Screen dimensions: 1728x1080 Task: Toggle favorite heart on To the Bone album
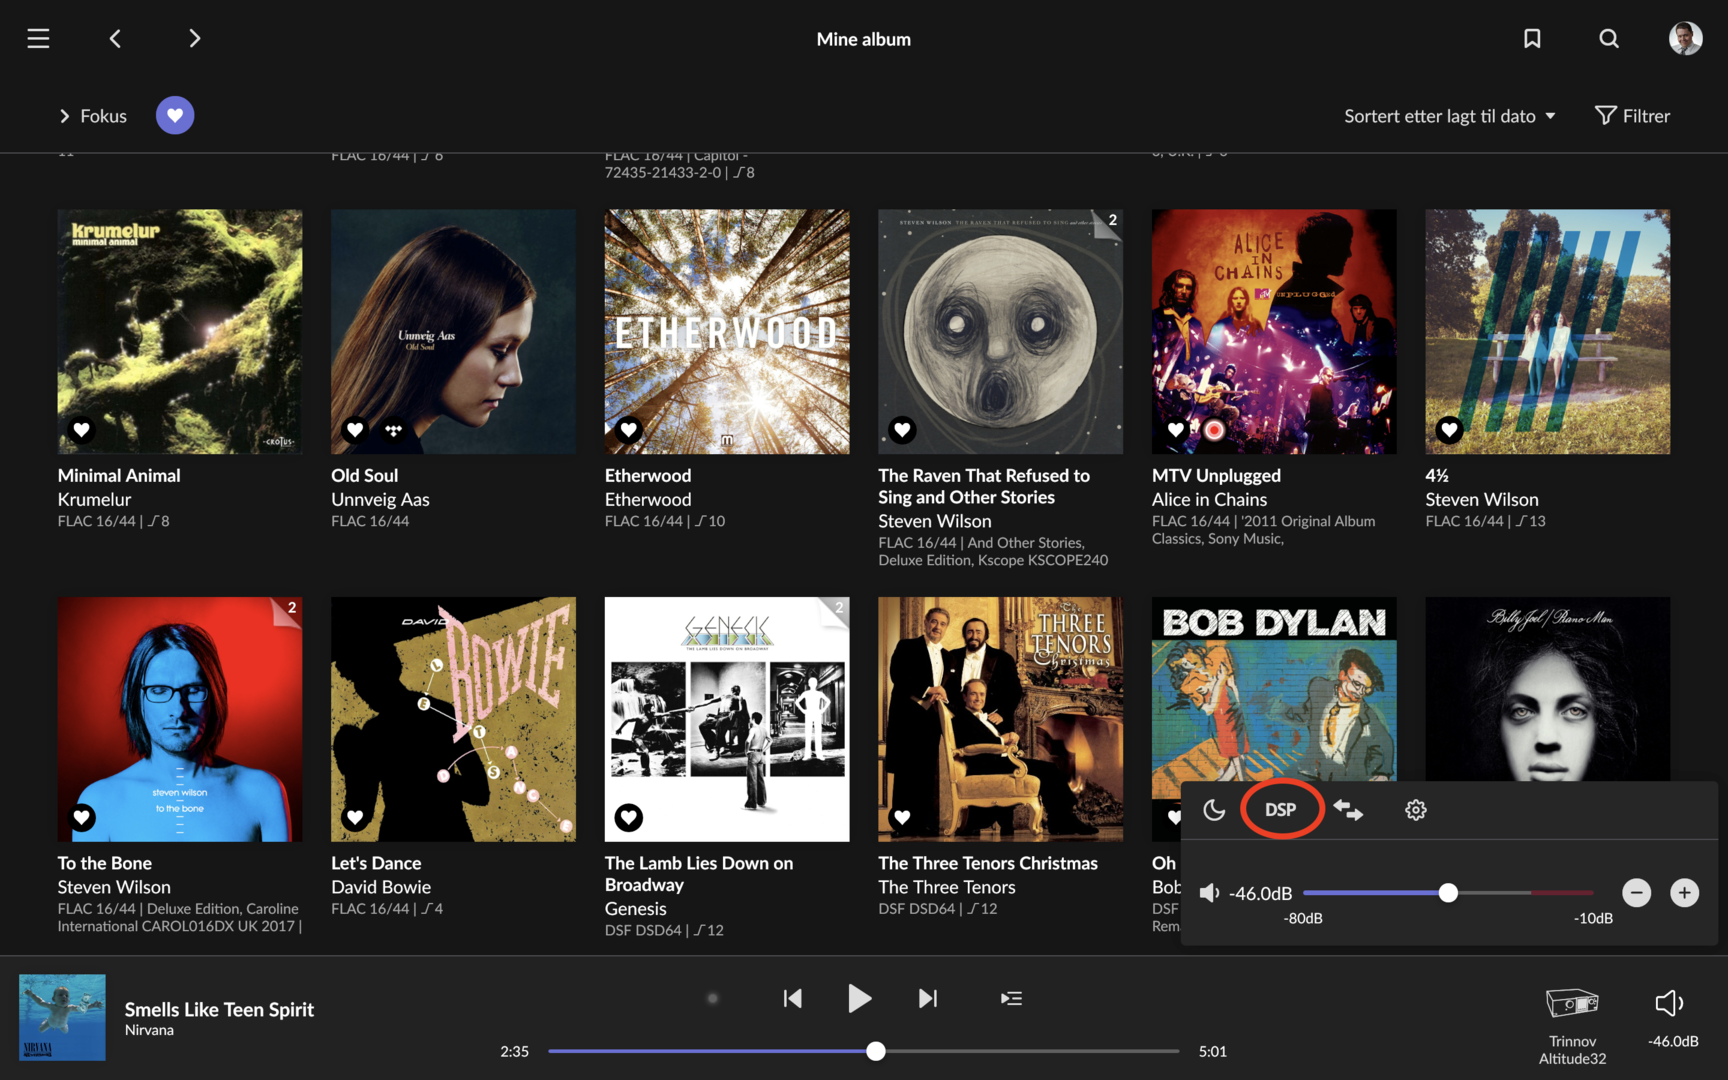82,818
